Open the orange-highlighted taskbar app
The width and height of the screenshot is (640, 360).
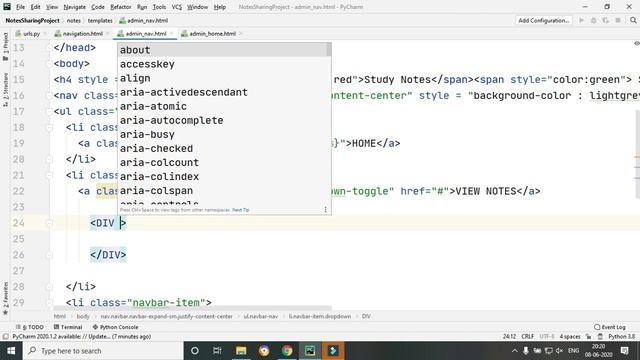click(x=333, y=351)
